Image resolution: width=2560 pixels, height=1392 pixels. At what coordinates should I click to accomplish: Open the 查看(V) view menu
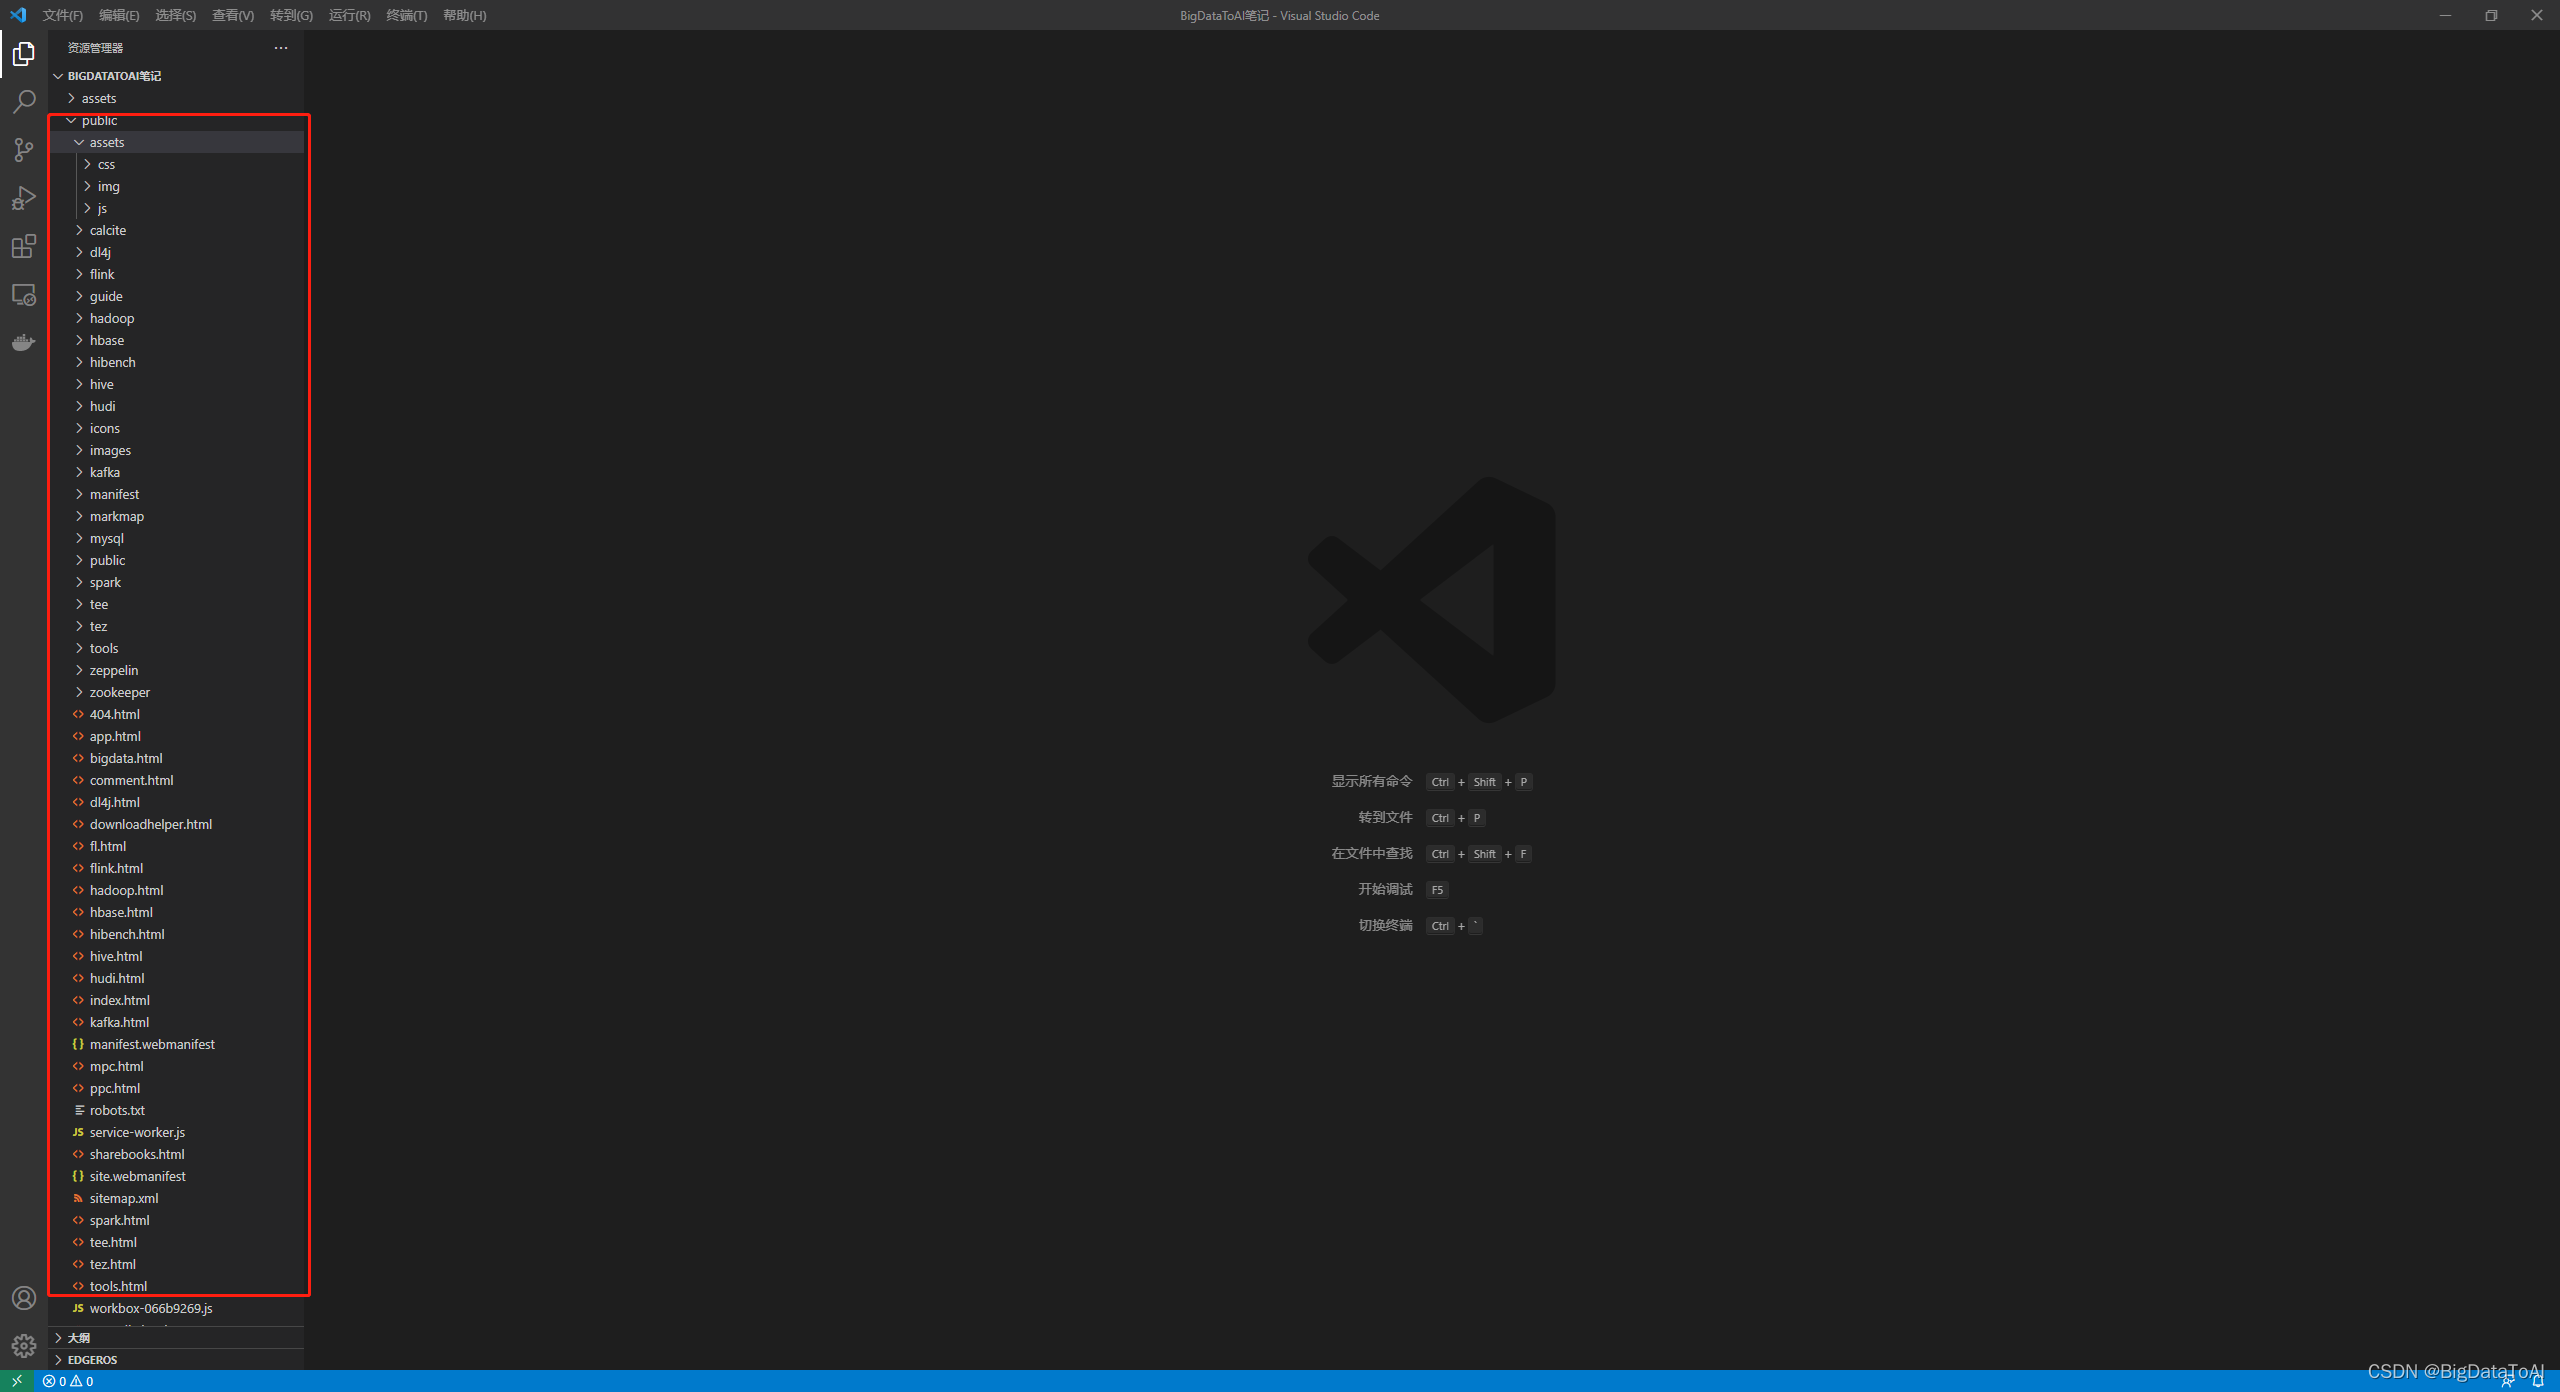[232, 15]
